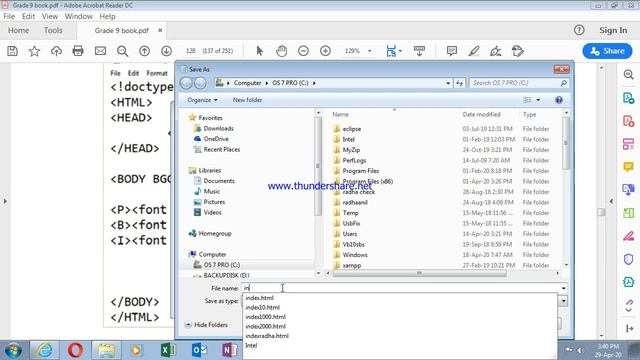Click the email envelope icon
This screenshot has width=640, height=360.
100,51
